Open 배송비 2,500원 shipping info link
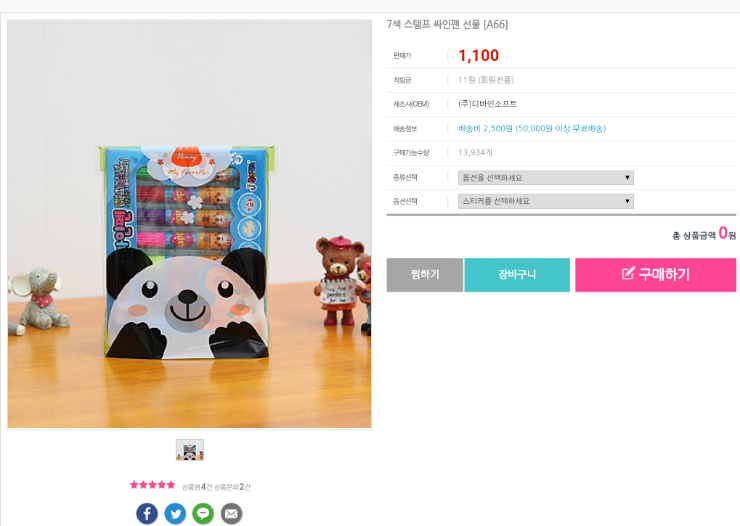 (x=532, y=128)
